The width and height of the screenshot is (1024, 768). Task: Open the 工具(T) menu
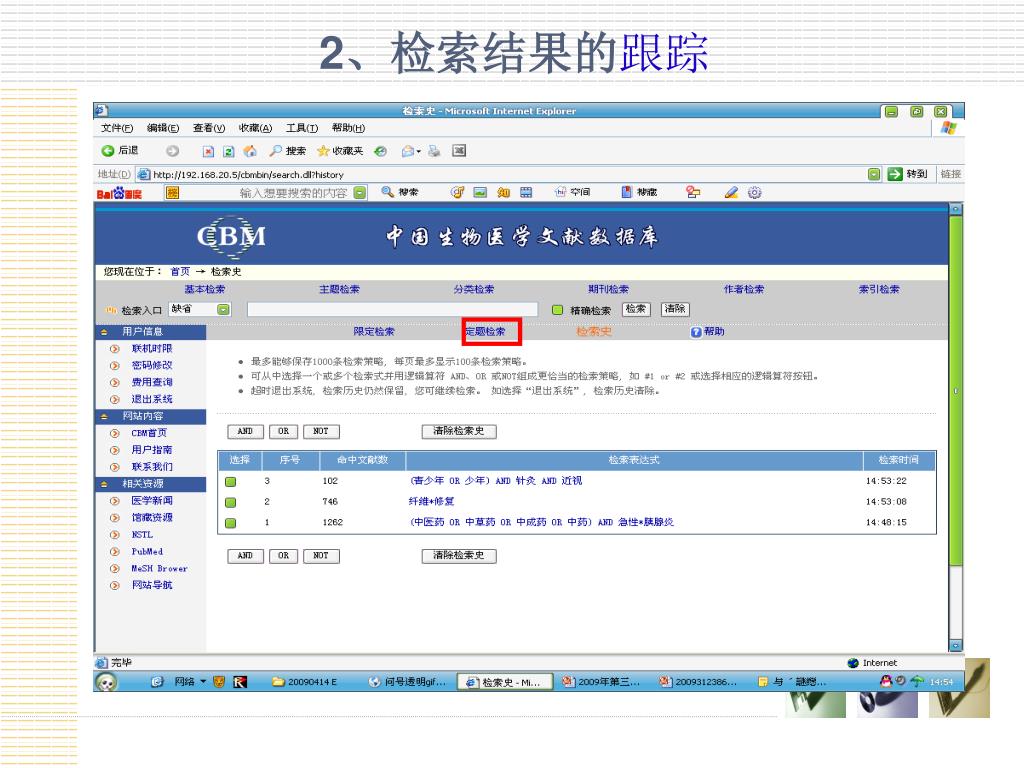(x=302, y=128)
